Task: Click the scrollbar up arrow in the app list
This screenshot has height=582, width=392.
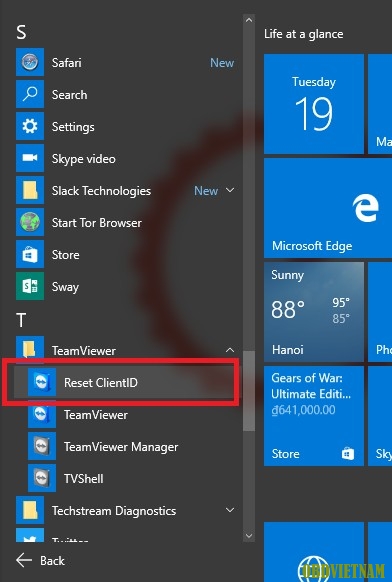Action: pyautogui.click(x=249, y=20)
